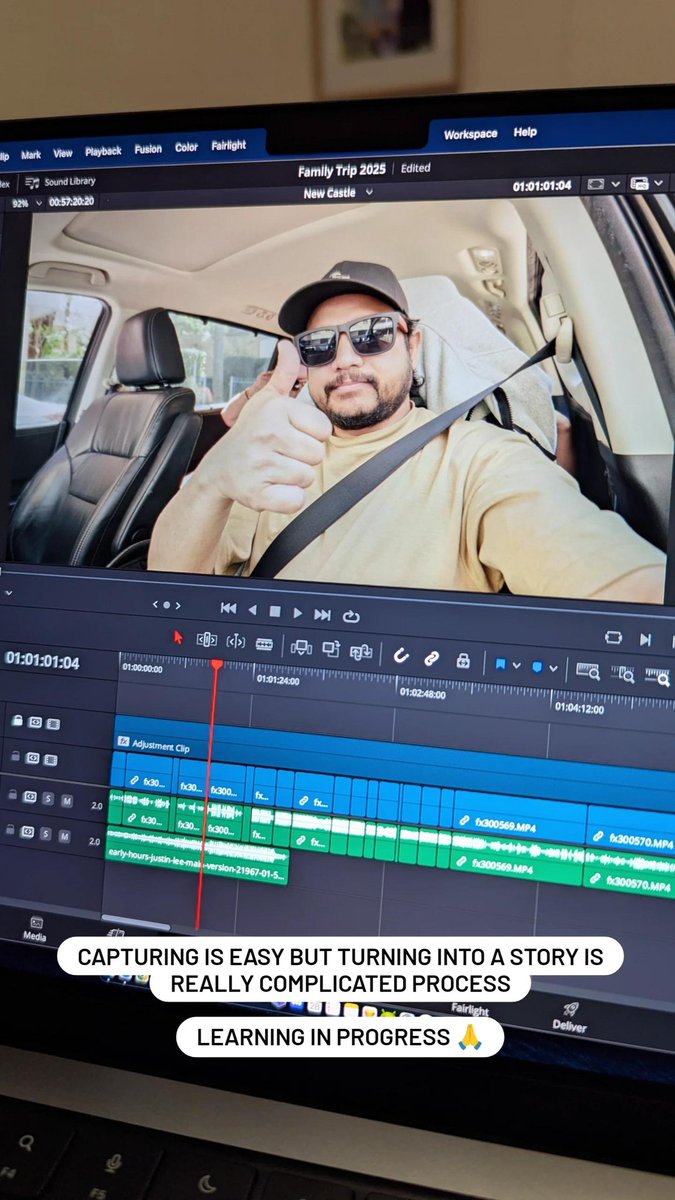675x1200 pixels.
Task: Open the Playback menu
Action: pos(103,151)
